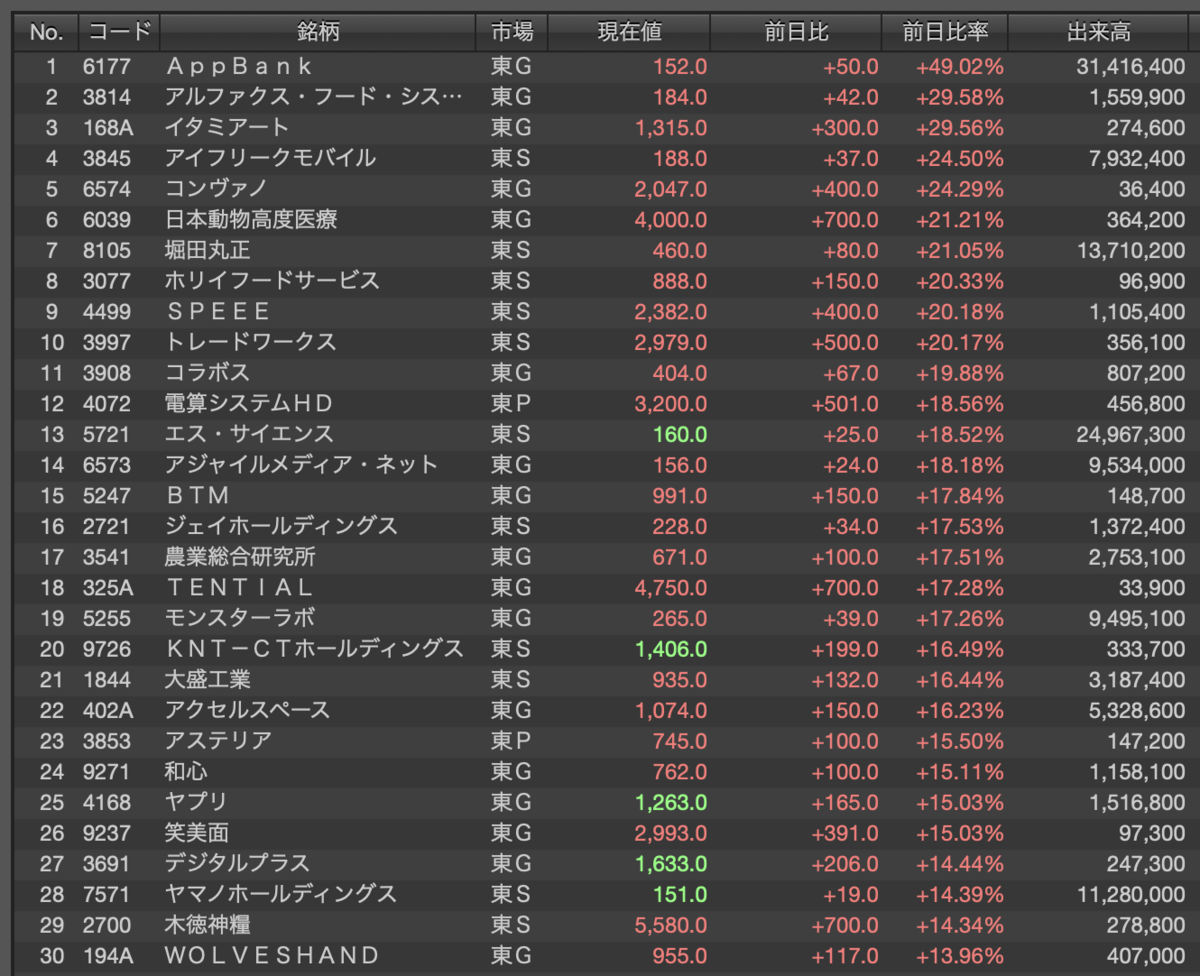Screen dimensions: 1200x976
Task: Click code 325A
Action: pyautogui.click(x=108, y=587)
